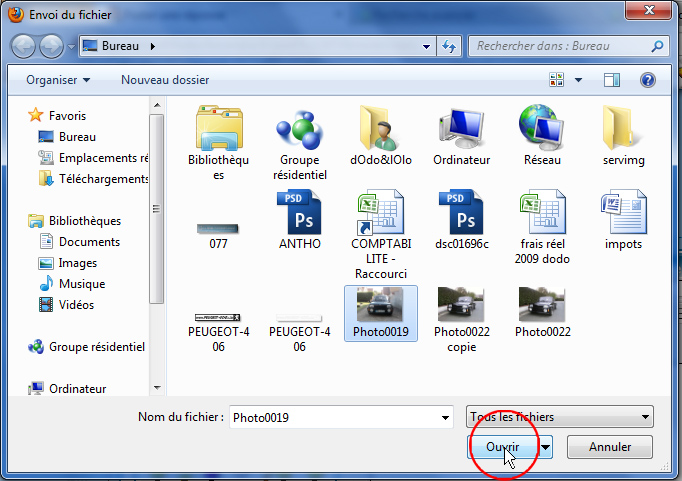Select the Groupe résidentiel icon in file list
The width and height of the screenshot is (682, 481).
tap(300, 128)
